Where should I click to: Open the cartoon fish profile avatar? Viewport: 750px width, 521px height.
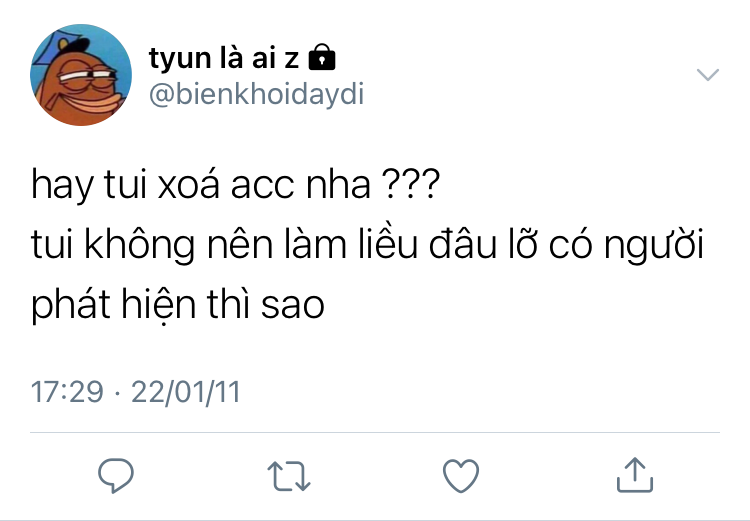point(81,75)
